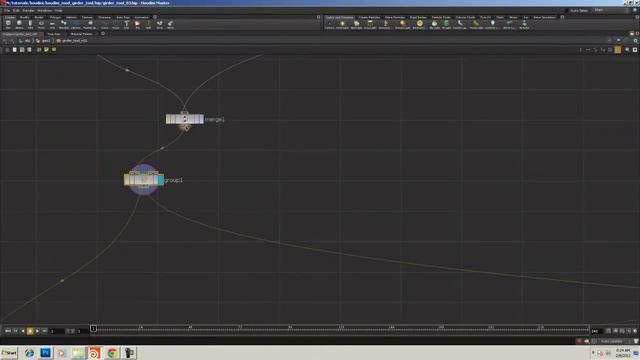Switch to the Character shelf tab
Viewport: 640px width, 360px height.
104,17
